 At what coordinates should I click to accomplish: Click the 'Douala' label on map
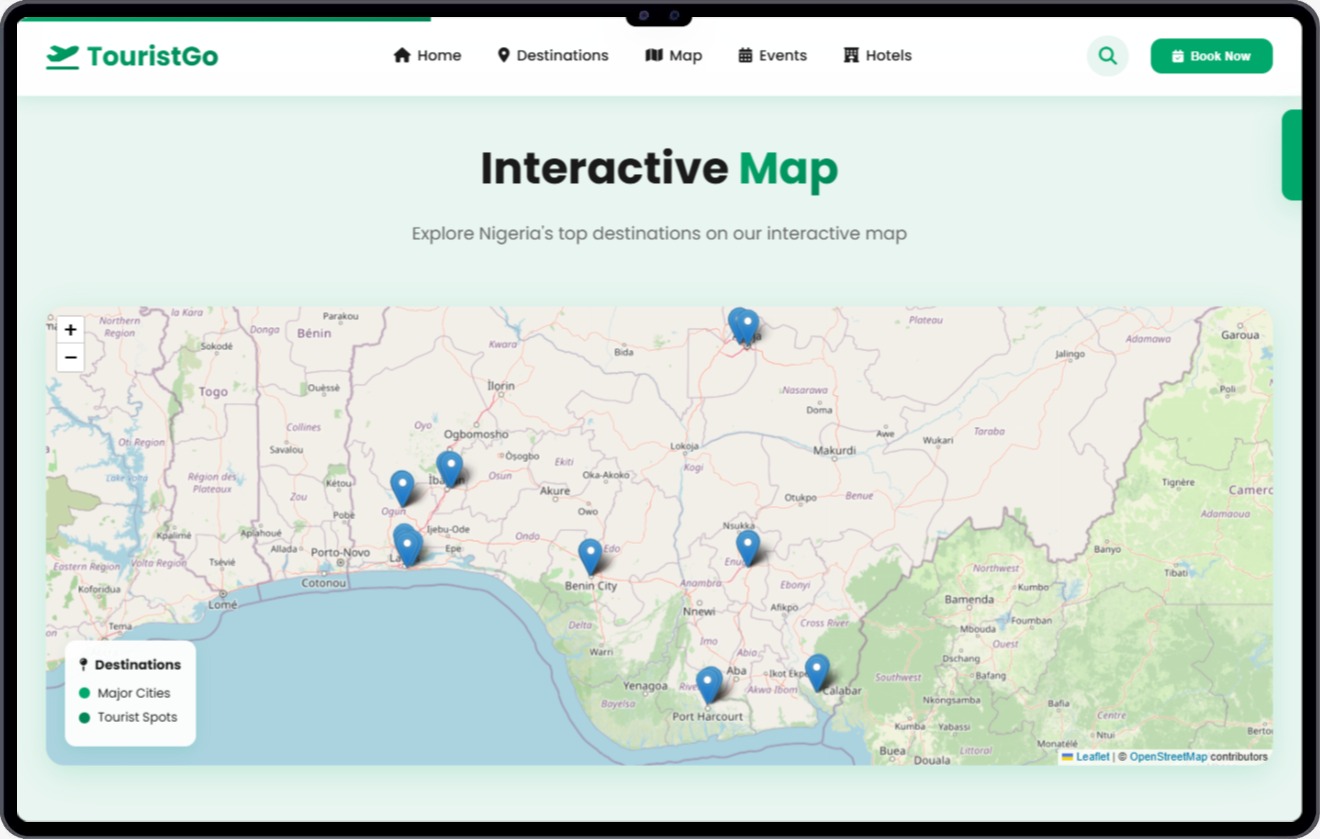(x=932, y=760)
